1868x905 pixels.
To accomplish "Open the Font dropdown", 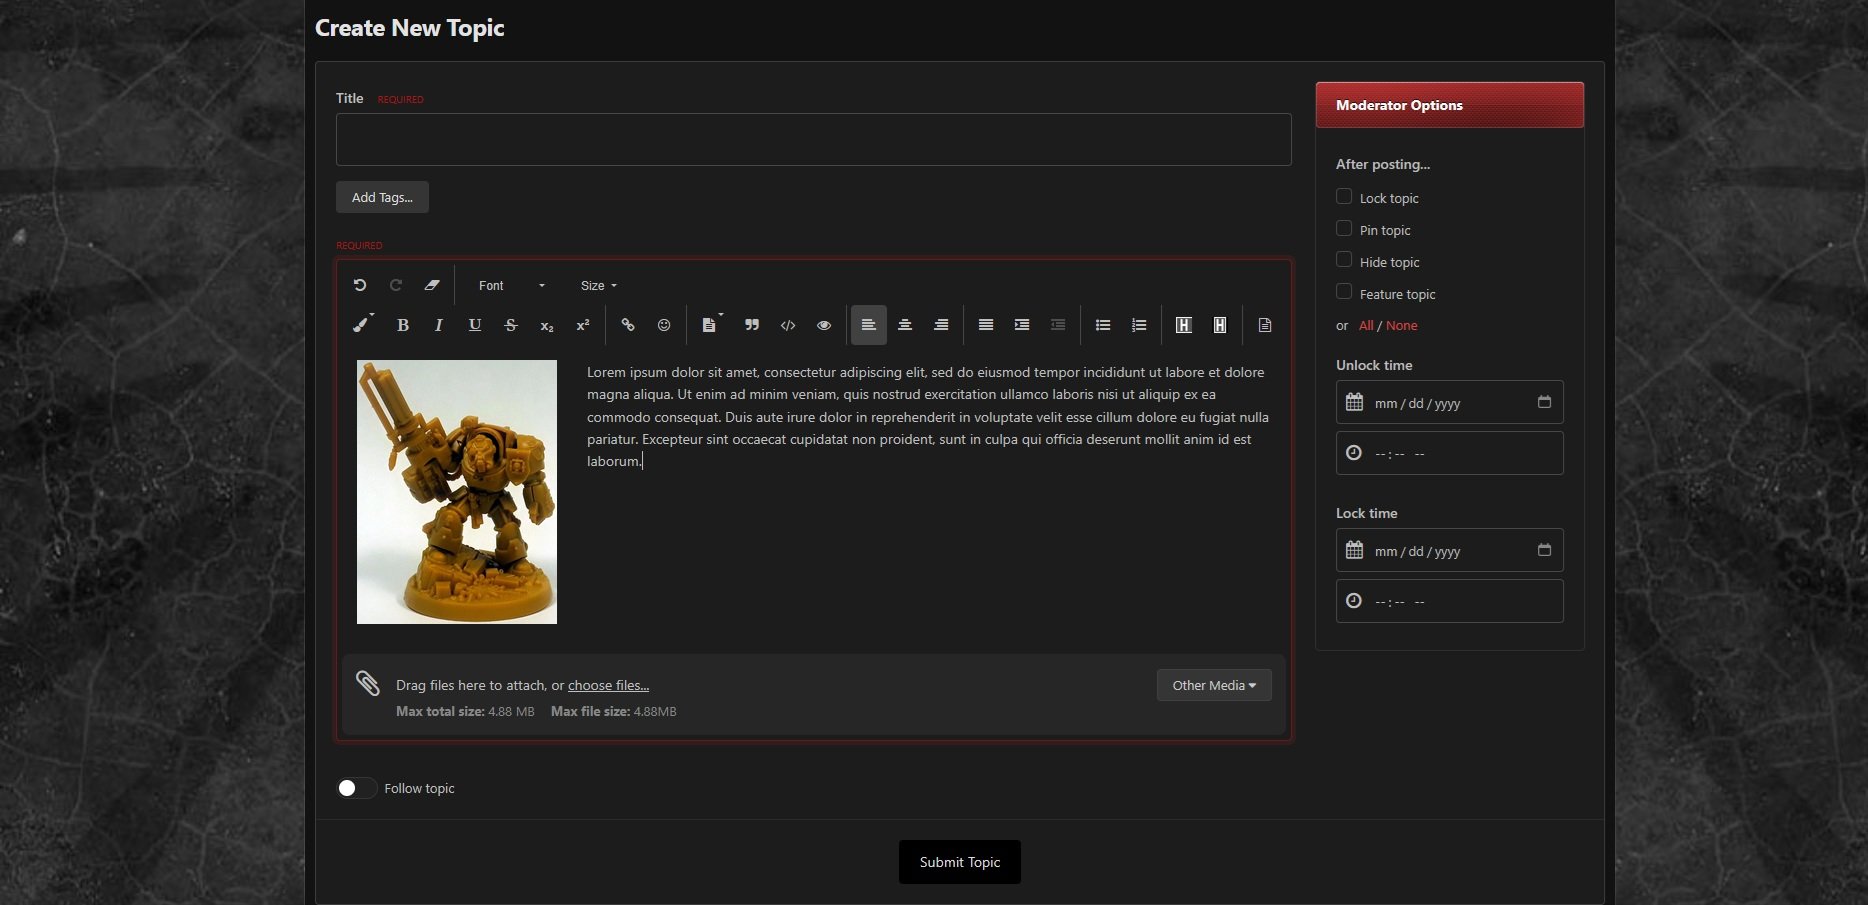I will [x=511, y=286].
